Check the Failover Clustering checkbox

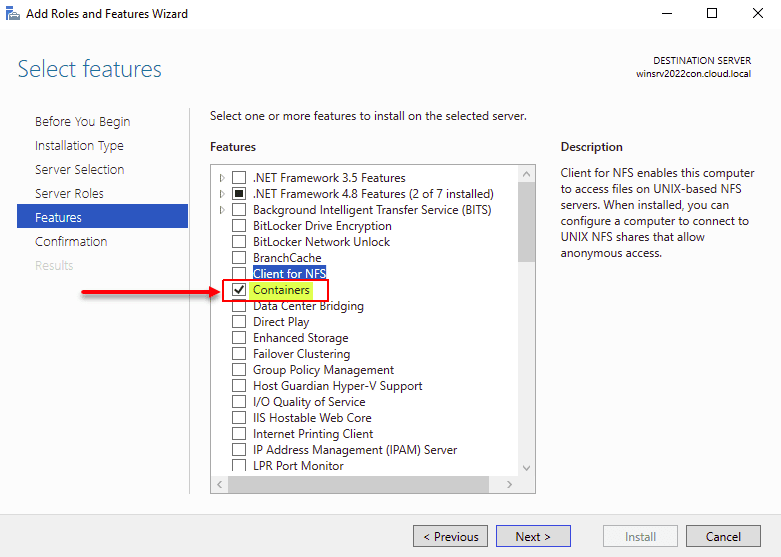[x=239, y=354]
